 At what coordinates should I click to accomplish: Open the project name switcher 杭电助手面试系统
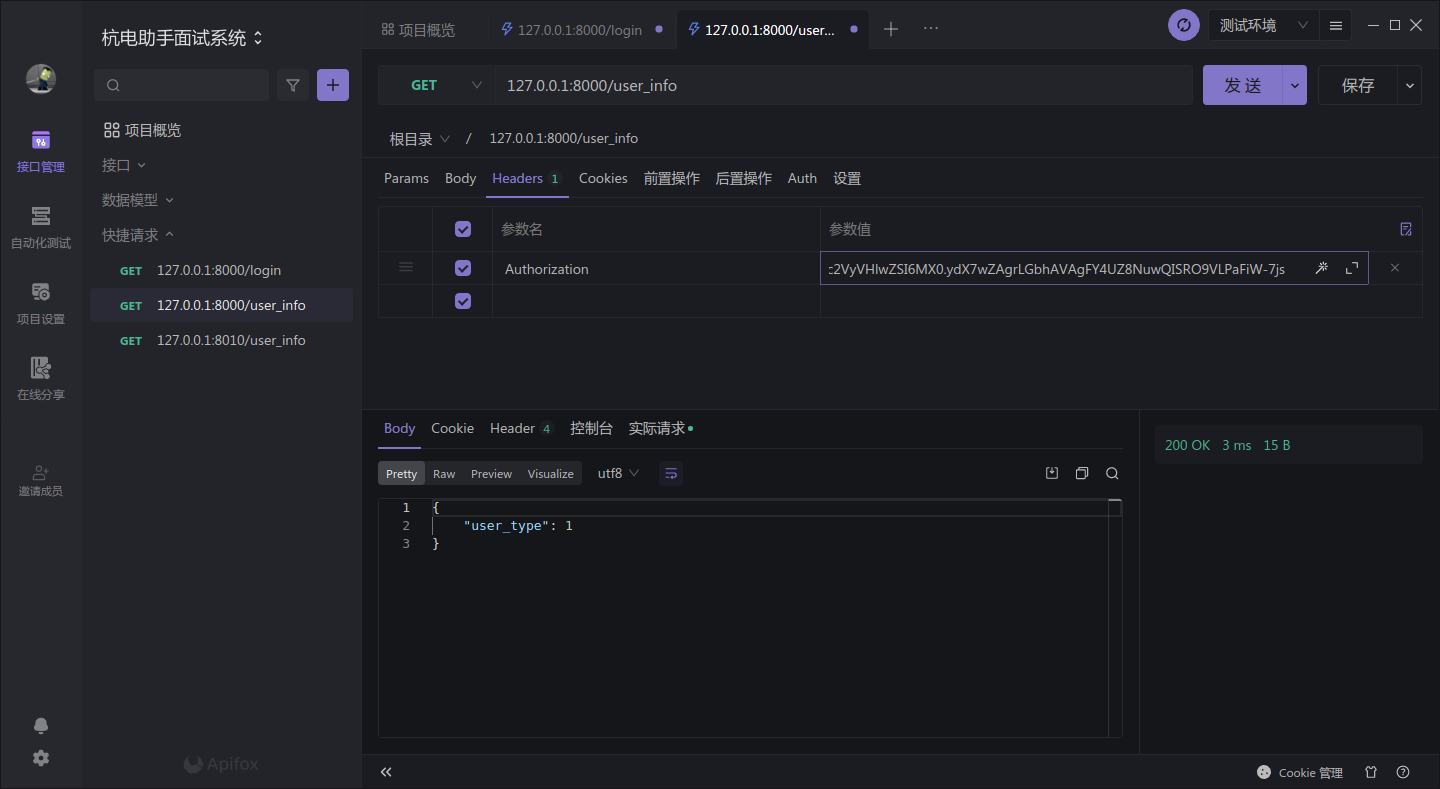(182, 38)
